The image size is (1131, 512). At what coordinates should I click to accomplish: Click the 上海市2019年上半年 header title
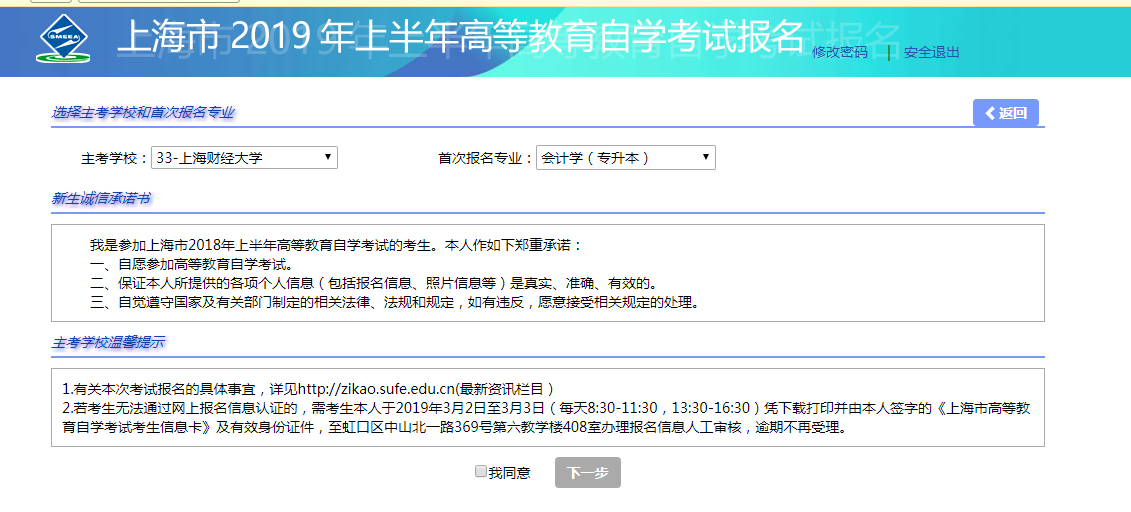point(460,38)
